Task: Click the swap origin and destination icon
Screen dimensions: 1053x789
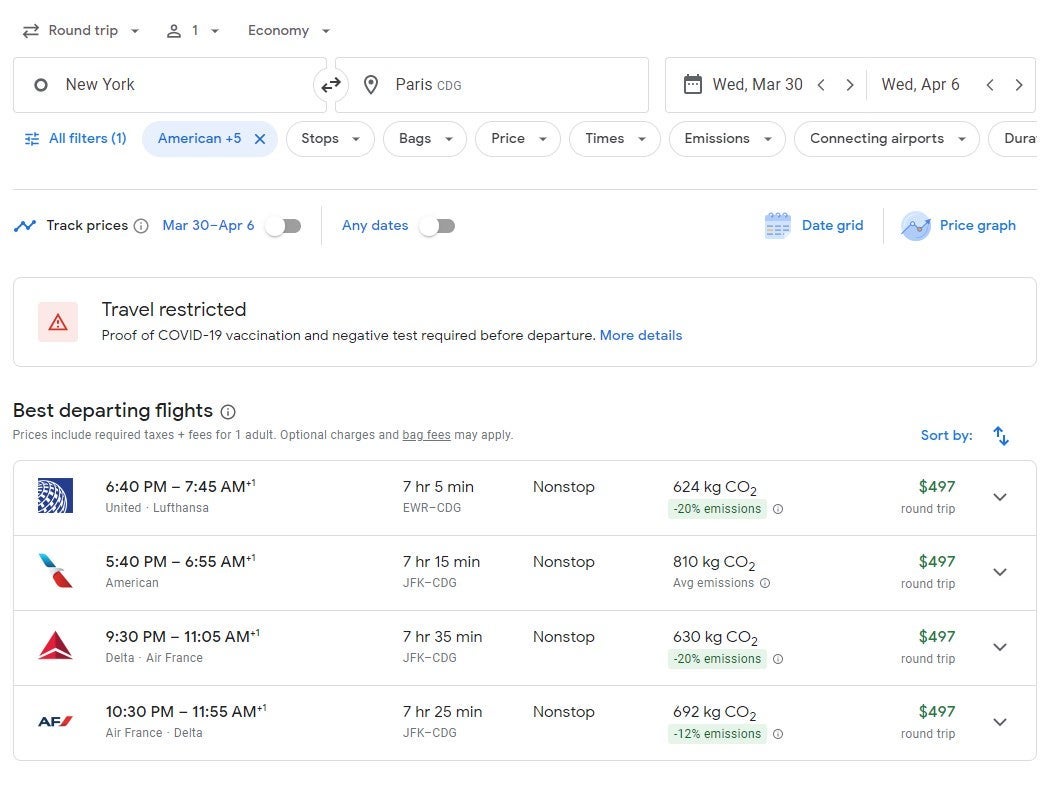Action: (x=330, y=85)
